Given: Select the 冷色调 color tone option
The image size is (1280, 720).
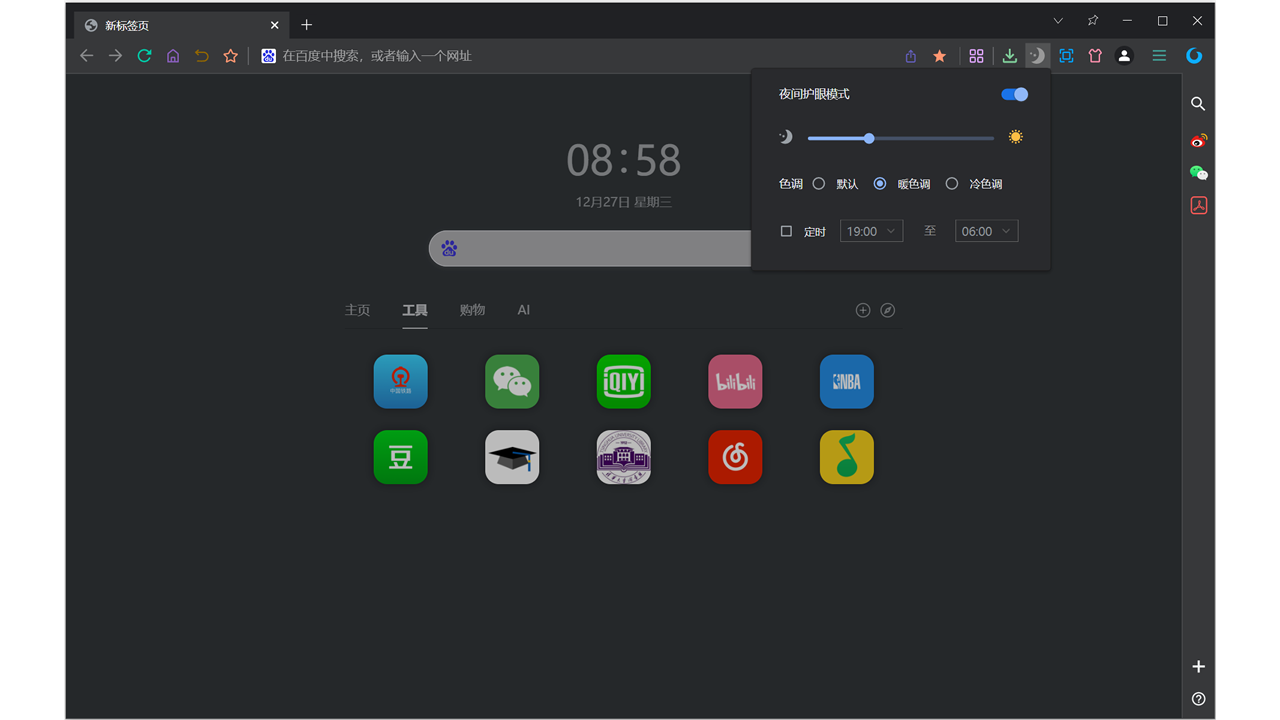Looking at the screenshot, I should [x=951, y=184].
